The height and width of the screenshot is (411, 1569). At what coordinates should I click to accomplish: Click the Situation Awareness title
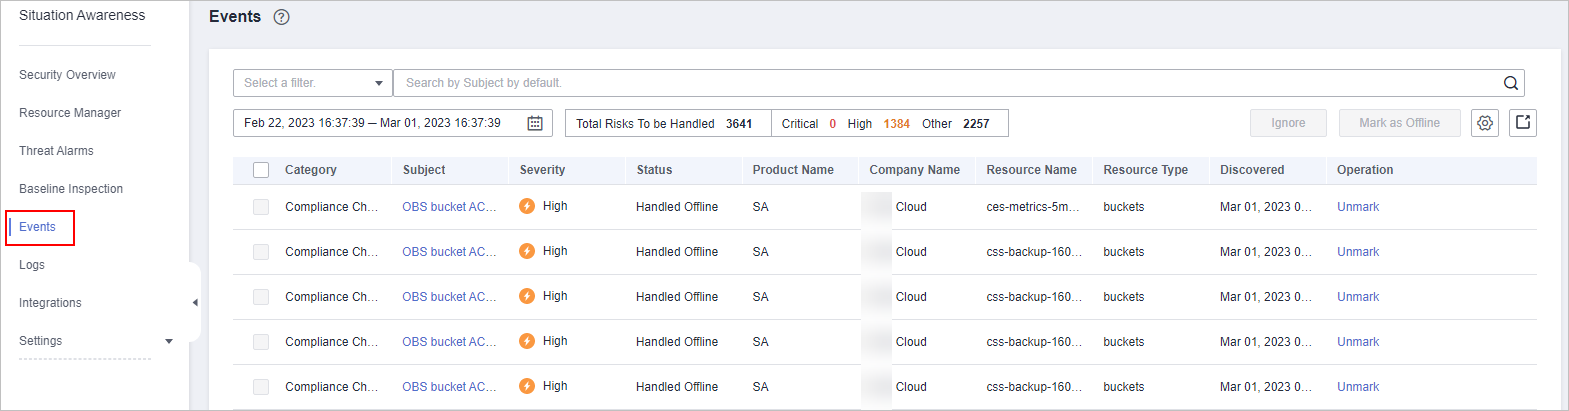(82, 15)
